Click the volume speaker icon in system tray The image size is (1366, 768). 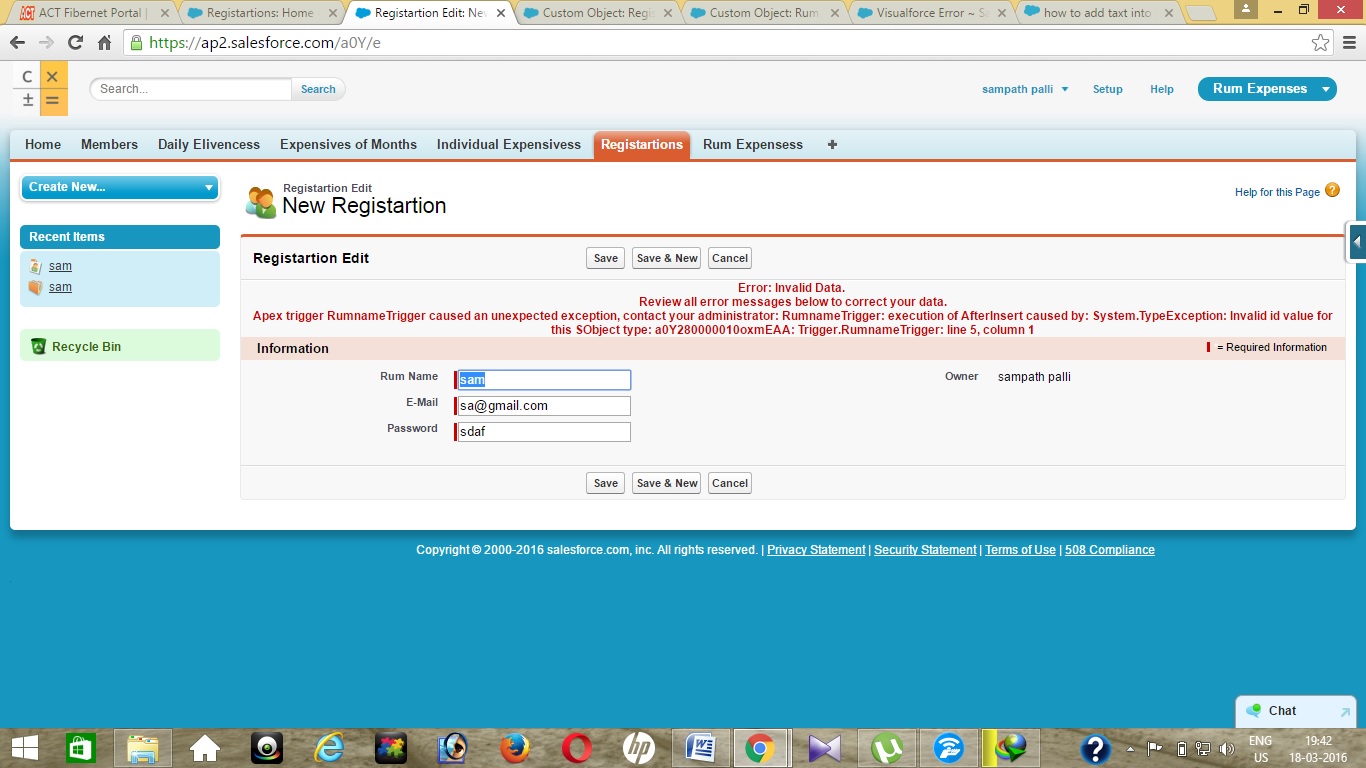point(1227,748)
